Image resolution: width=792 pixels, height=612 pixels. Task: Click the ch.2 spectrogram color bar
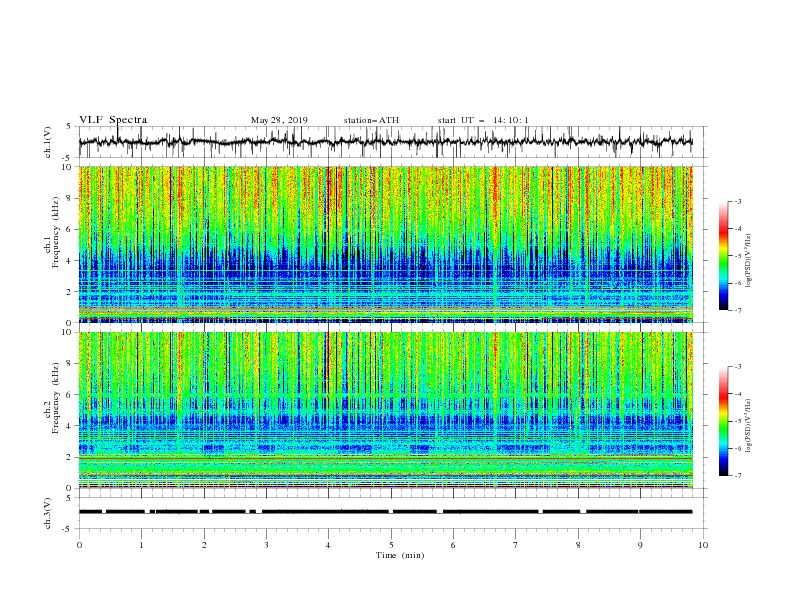point(723,421)
